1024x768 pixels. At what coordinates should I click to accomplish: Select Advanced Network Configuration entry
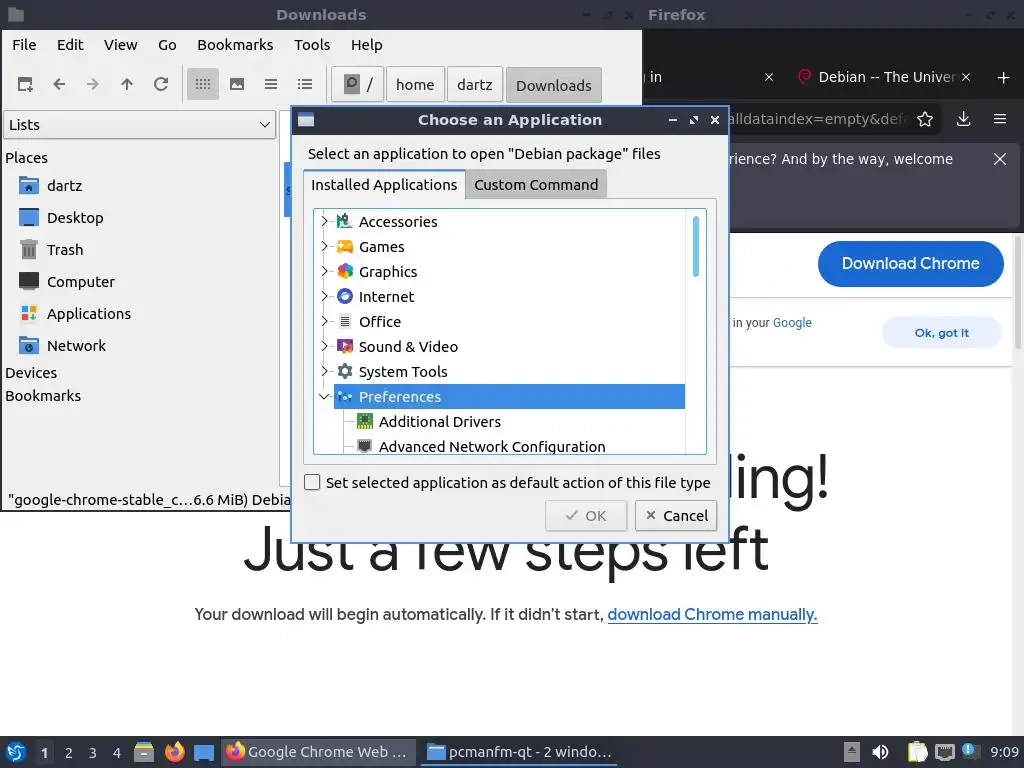(492, 447)
